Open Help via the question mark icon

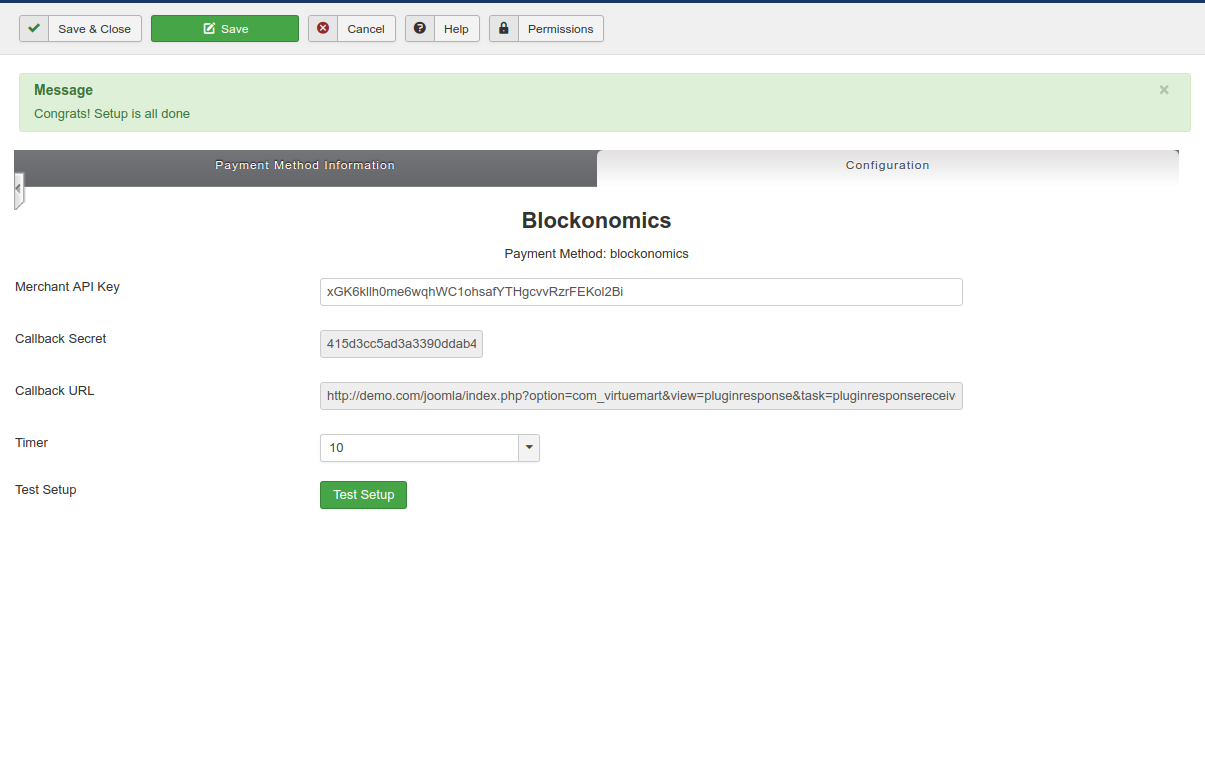[420, 29]
